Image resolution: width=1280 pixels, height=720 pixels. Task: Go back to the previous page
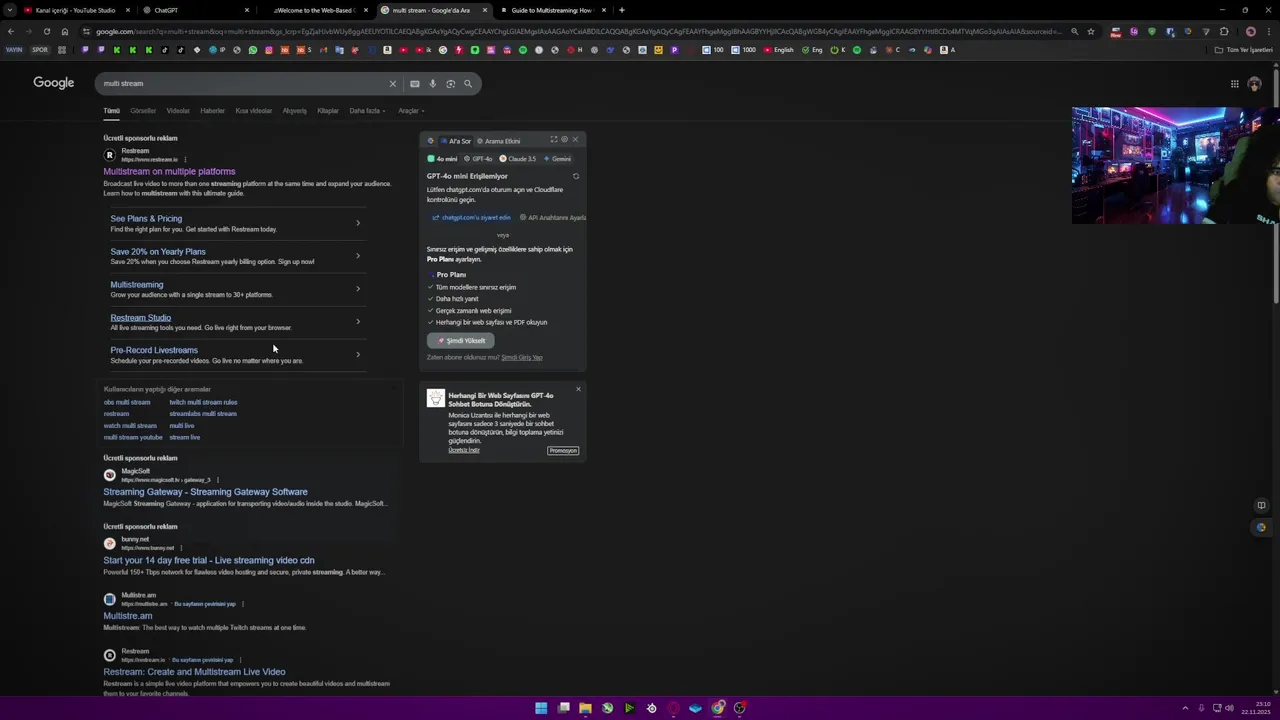pyautogui.click(x=11, y=31)
